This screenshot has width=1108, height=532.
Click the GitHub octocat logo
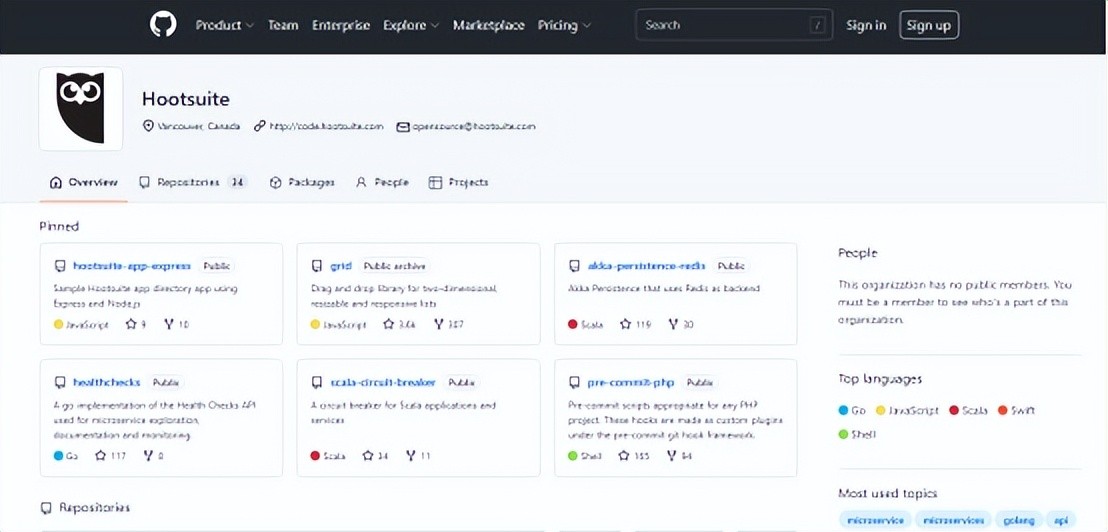click(x=163, y=25)
